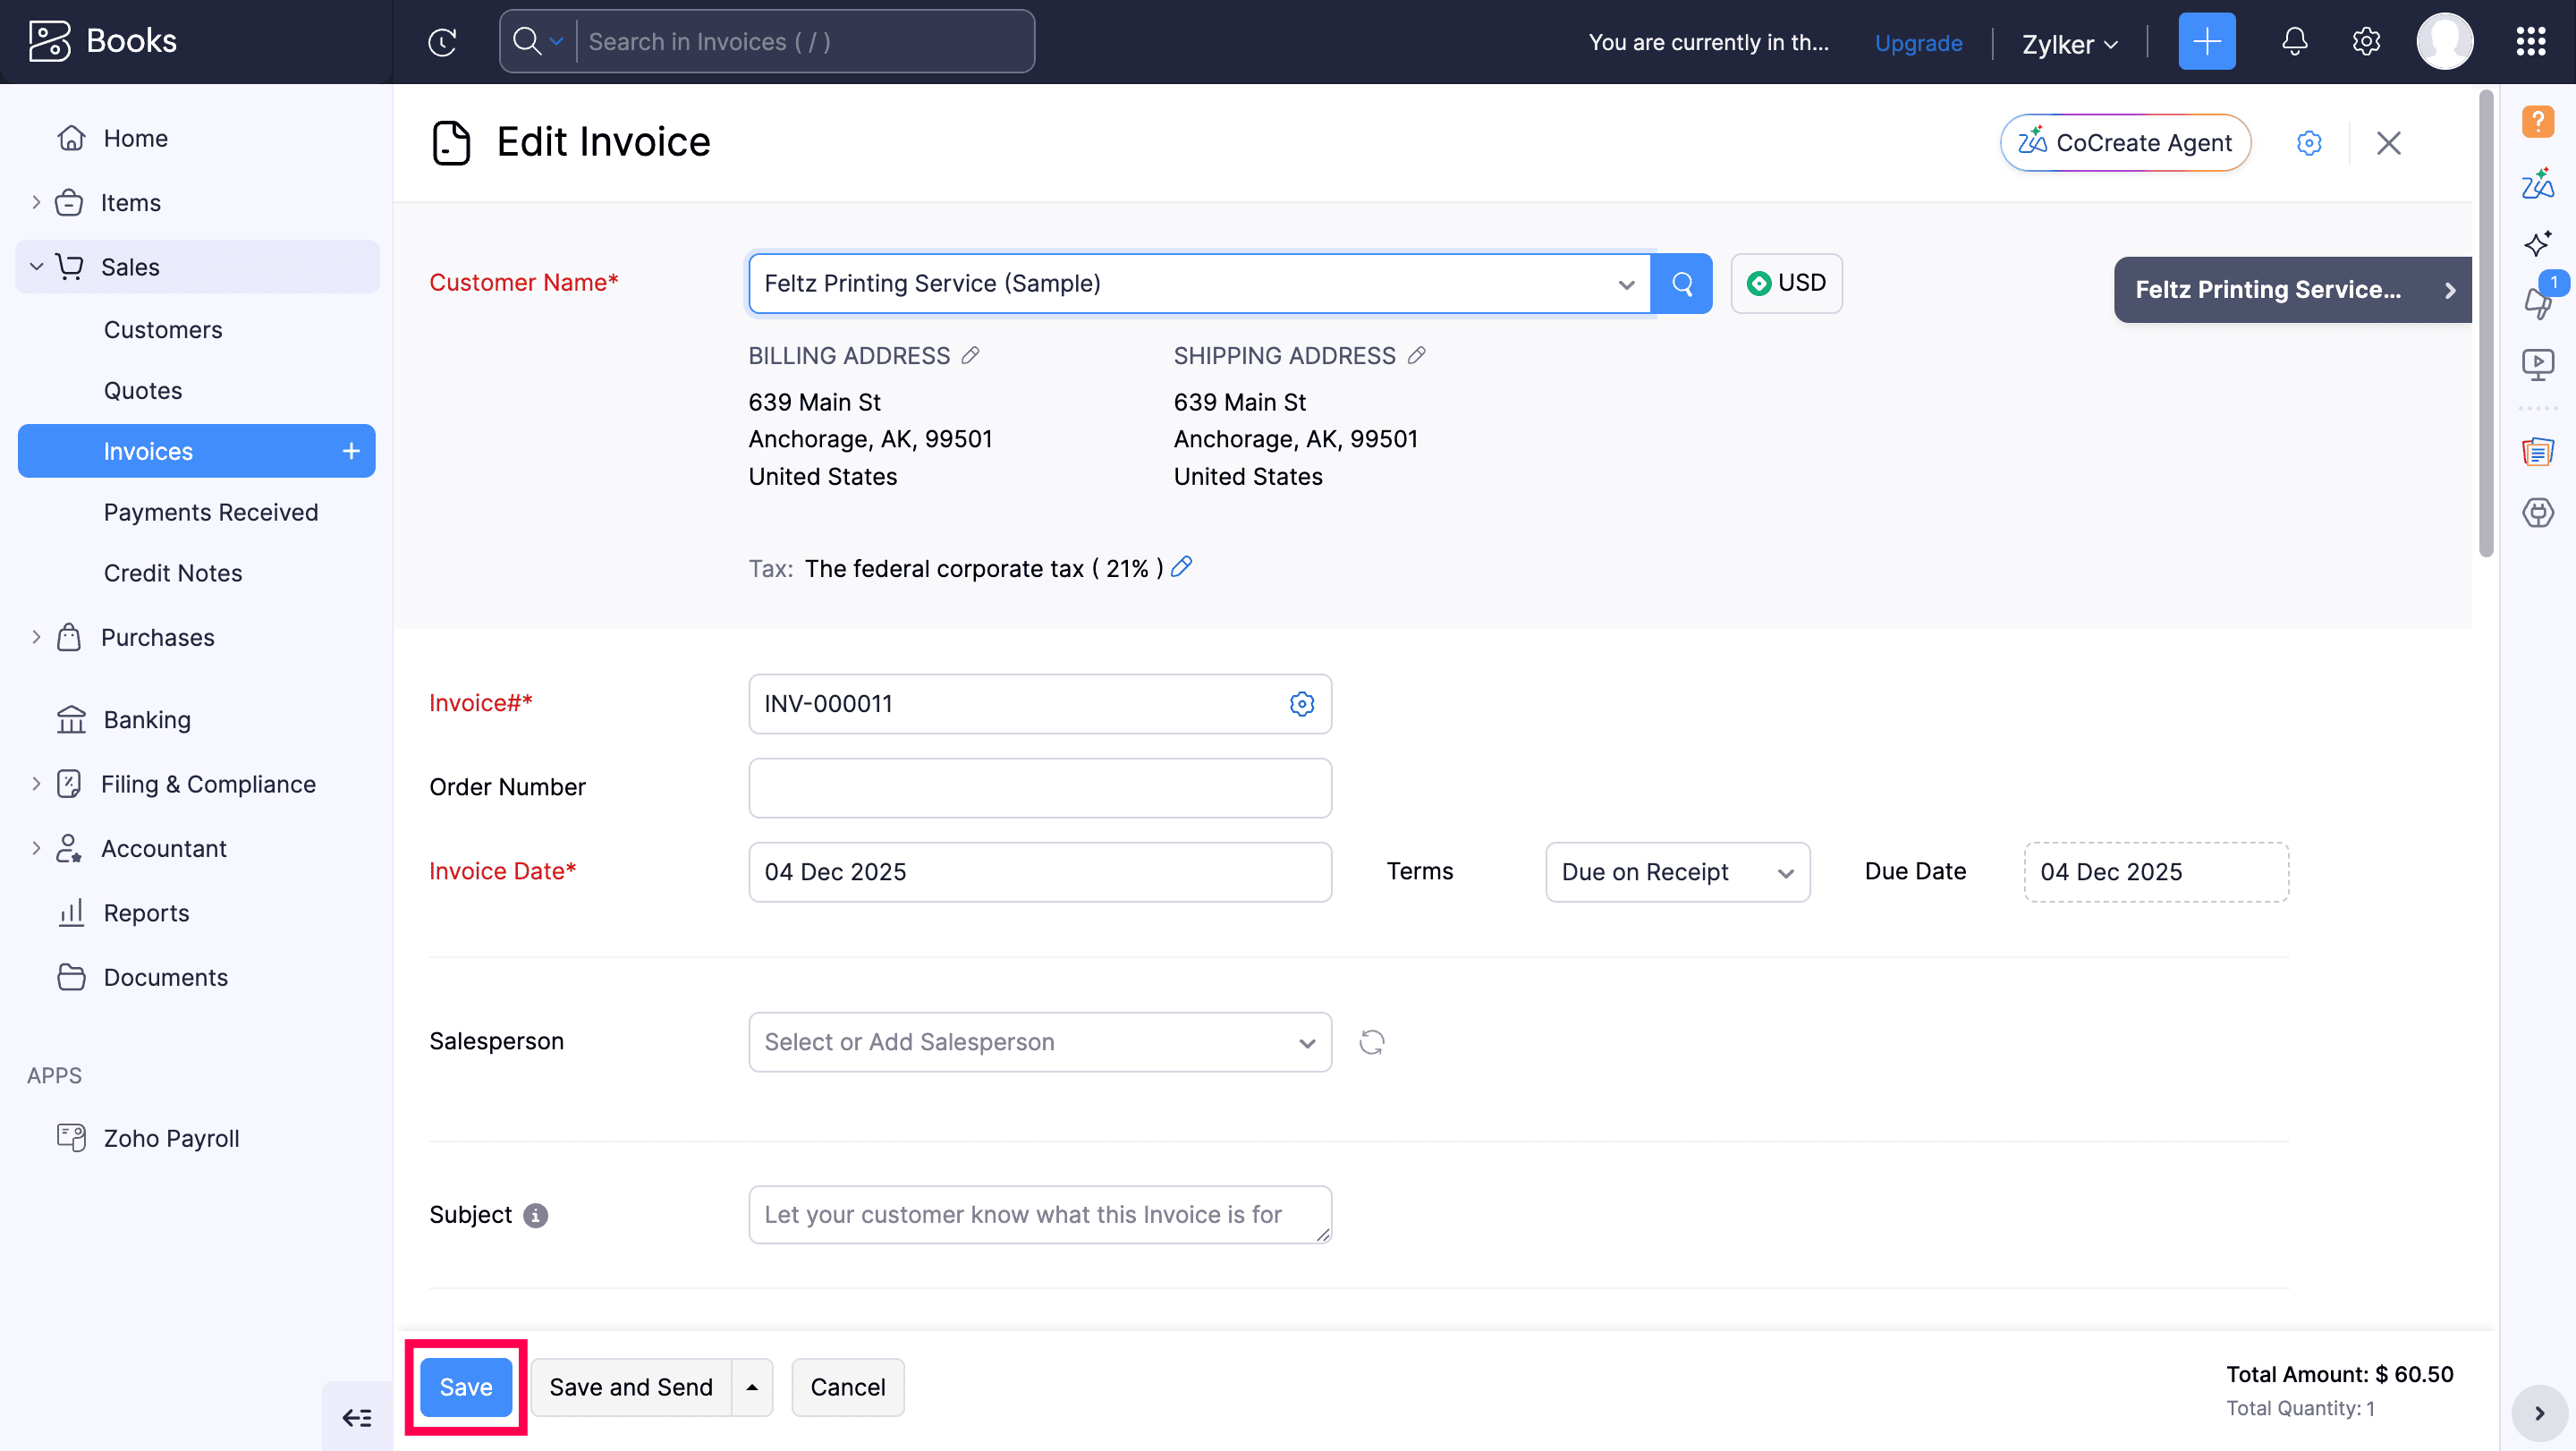The width and height of the screenshot is (2576, 1451).
Task: Click the Upgrade link
Action: [x=1918, y=43]
